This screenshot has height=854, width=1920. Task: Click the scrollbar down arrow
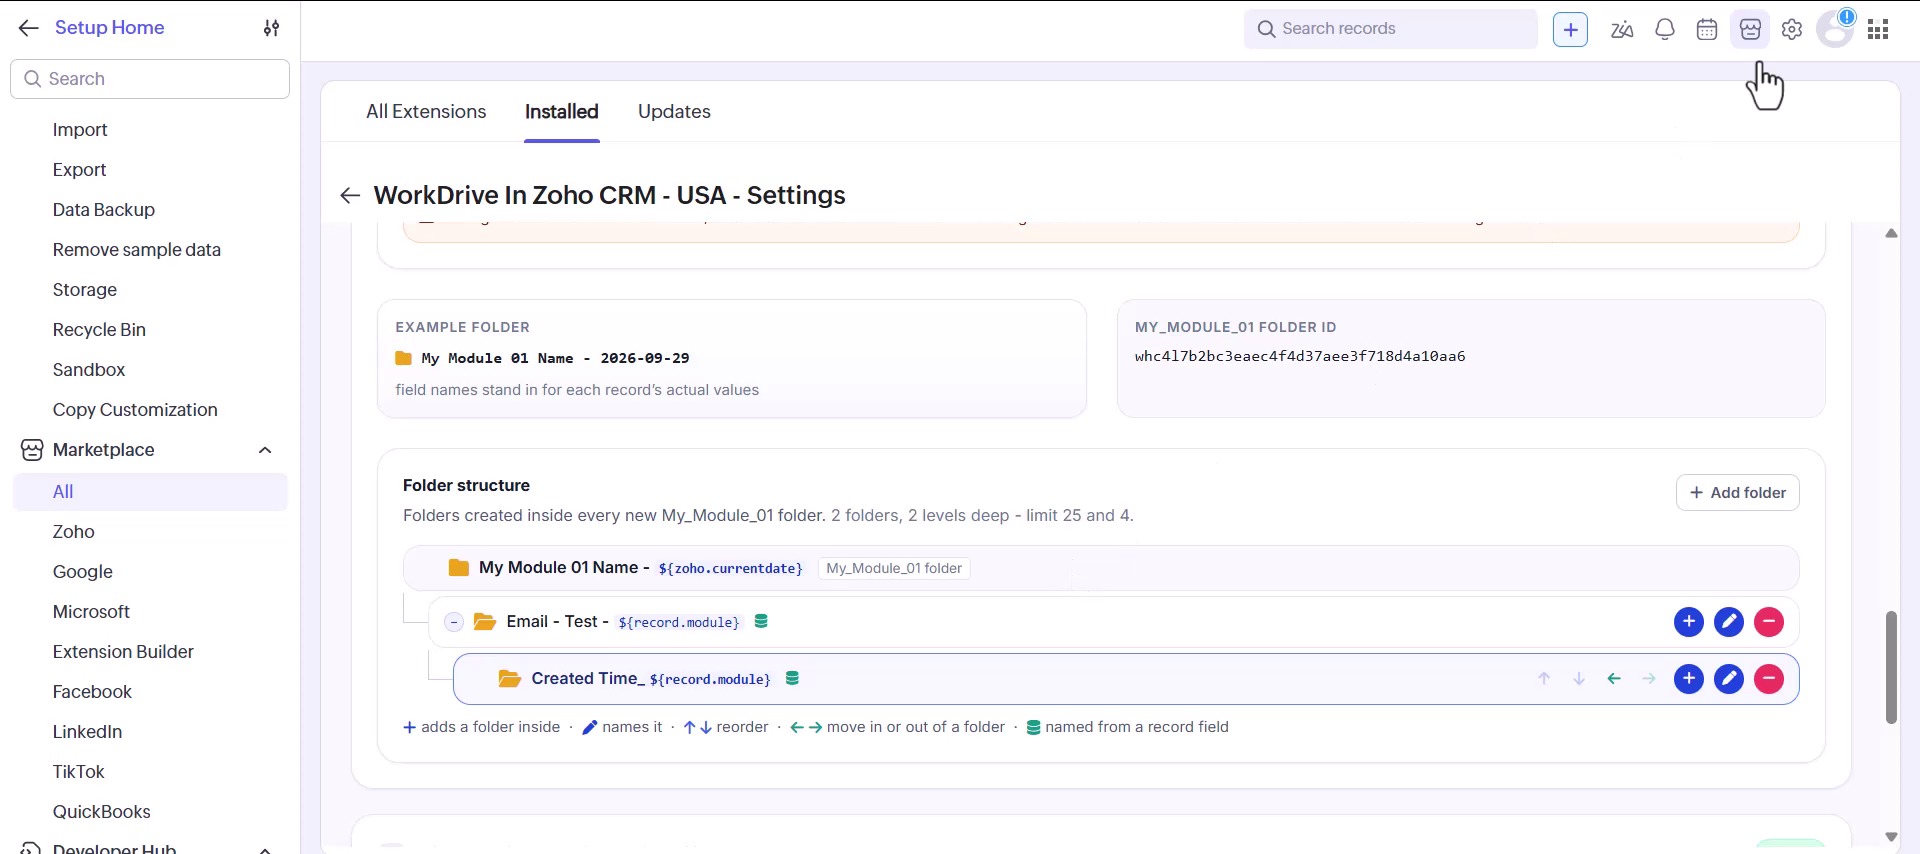1891,837
